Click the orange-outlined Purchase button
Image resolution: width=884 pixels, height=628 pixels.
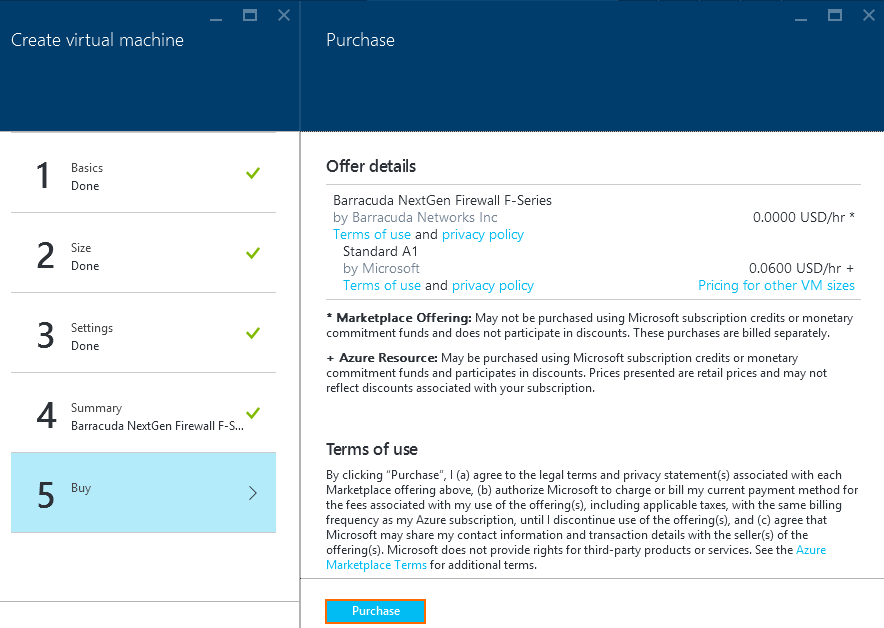pyautogui.click(x=375, y=611)
